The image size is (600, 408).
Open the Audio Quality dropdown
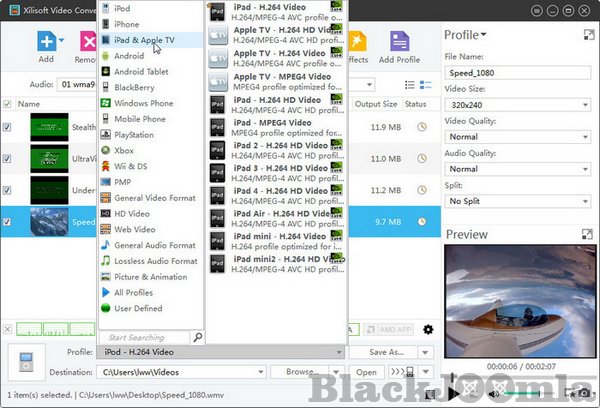pyautogui.click(x=515, y=169)
